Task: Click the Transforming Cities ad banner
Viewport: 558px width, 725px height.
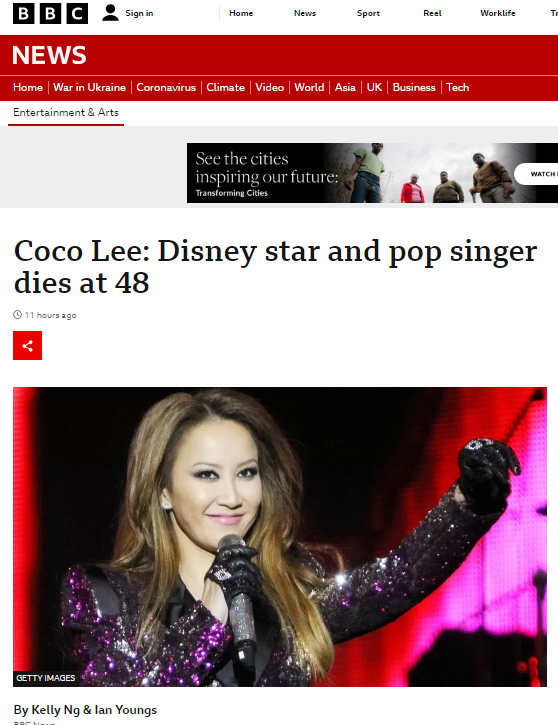Action: tap(372, 173)
